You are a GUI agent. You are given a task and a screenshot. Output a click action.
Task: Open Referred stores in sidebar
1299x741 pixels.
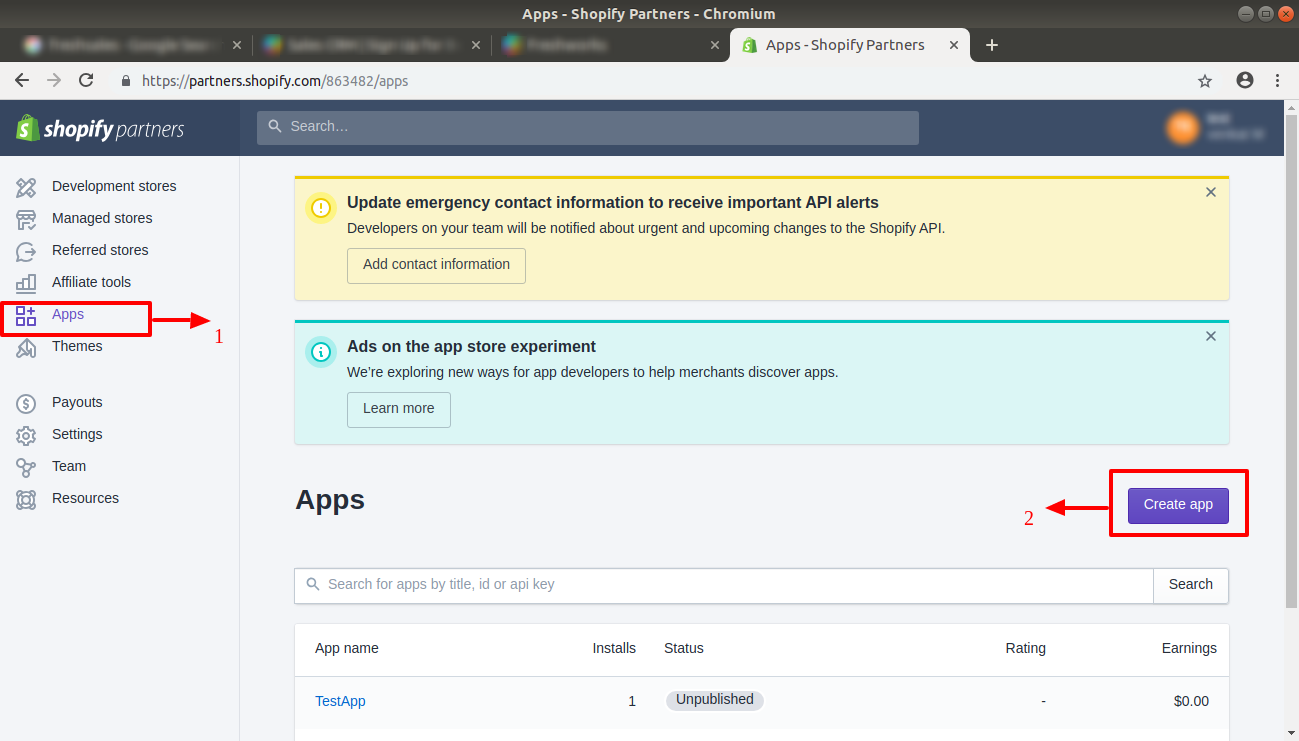[100, 250]
